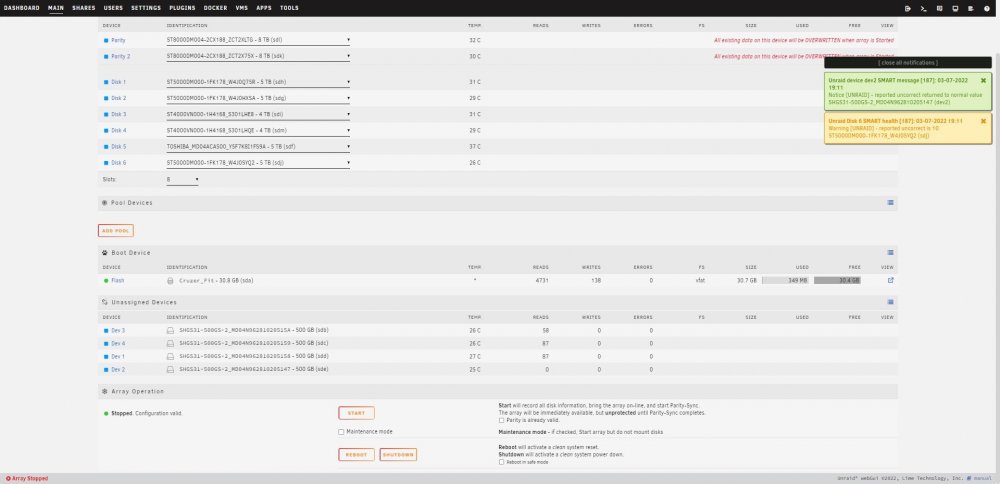Image resolution: width=1000 pixels, height=484 pixels.
Task: Enable the Maintenance mode checkbox
Action: (x=341, y=432)
